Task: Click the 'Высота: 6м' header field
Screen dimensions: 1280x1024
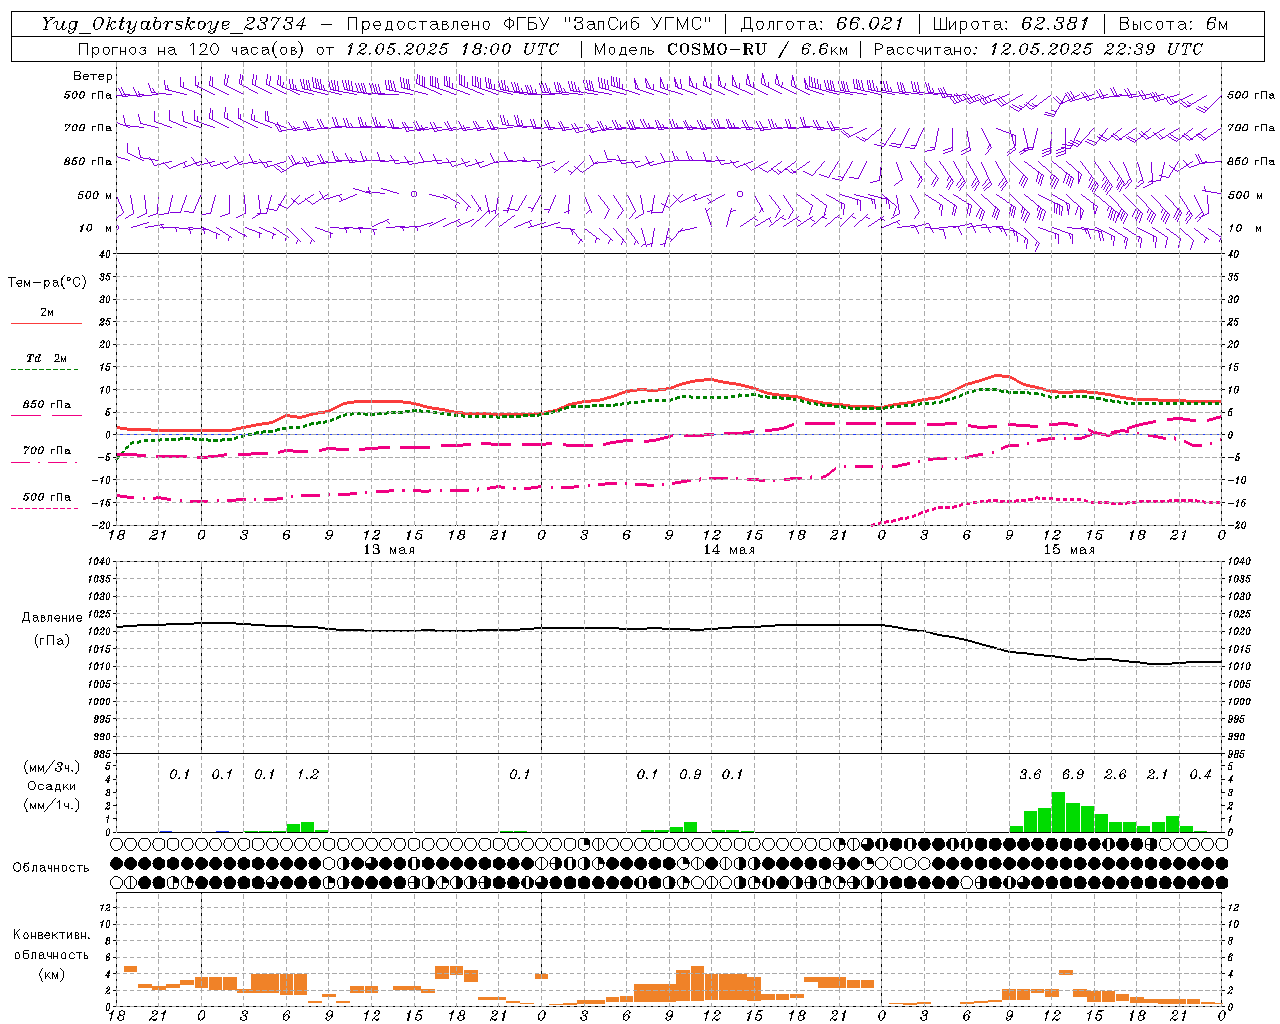Action: click(1174, 24)
